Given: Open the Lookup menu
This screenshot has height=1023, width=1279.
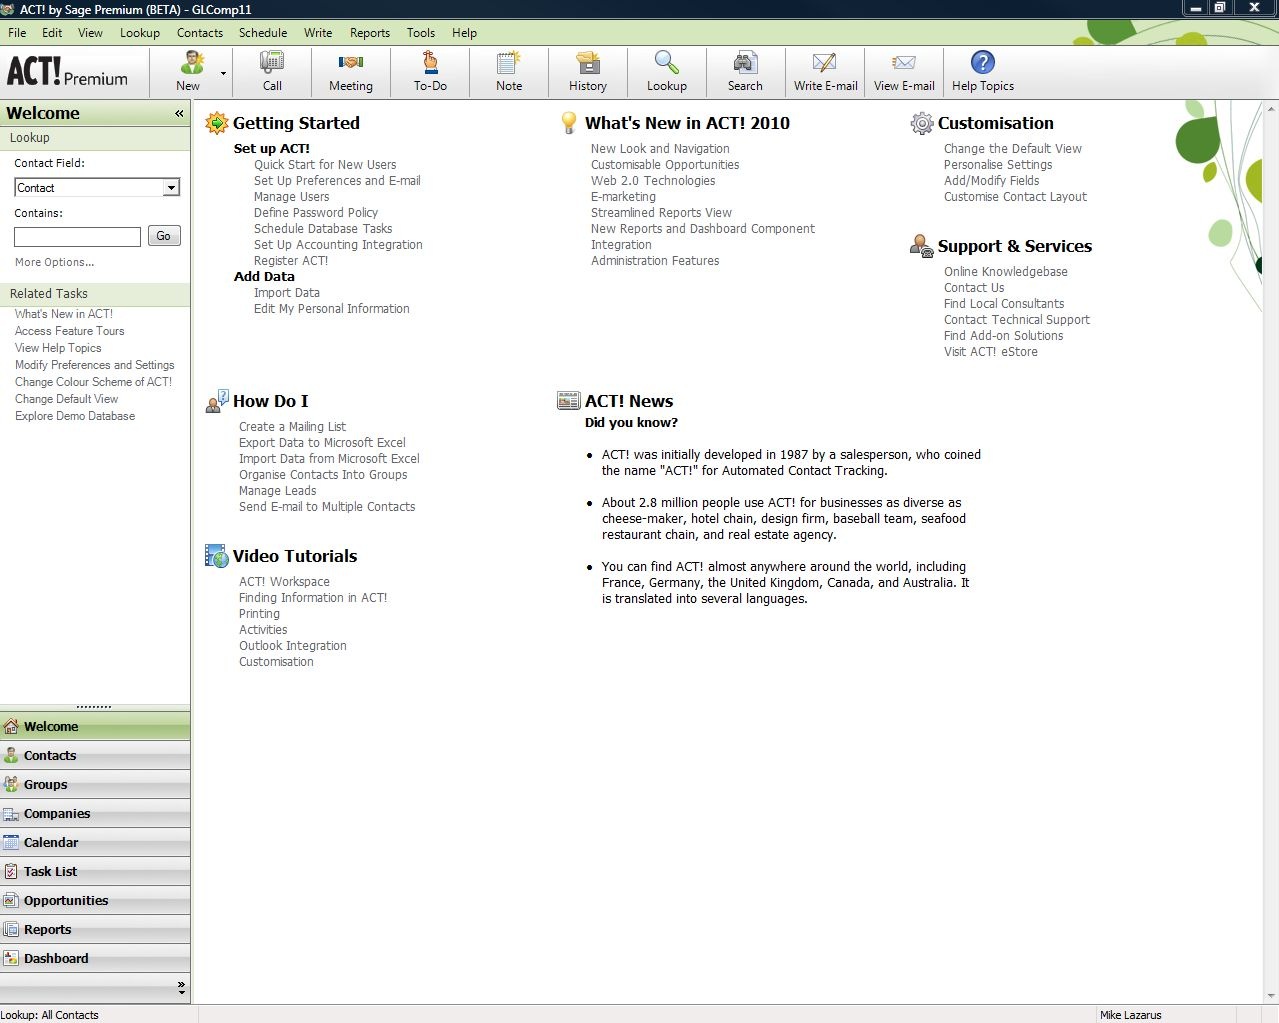Looking at the screenshot, I should [140, 33].
